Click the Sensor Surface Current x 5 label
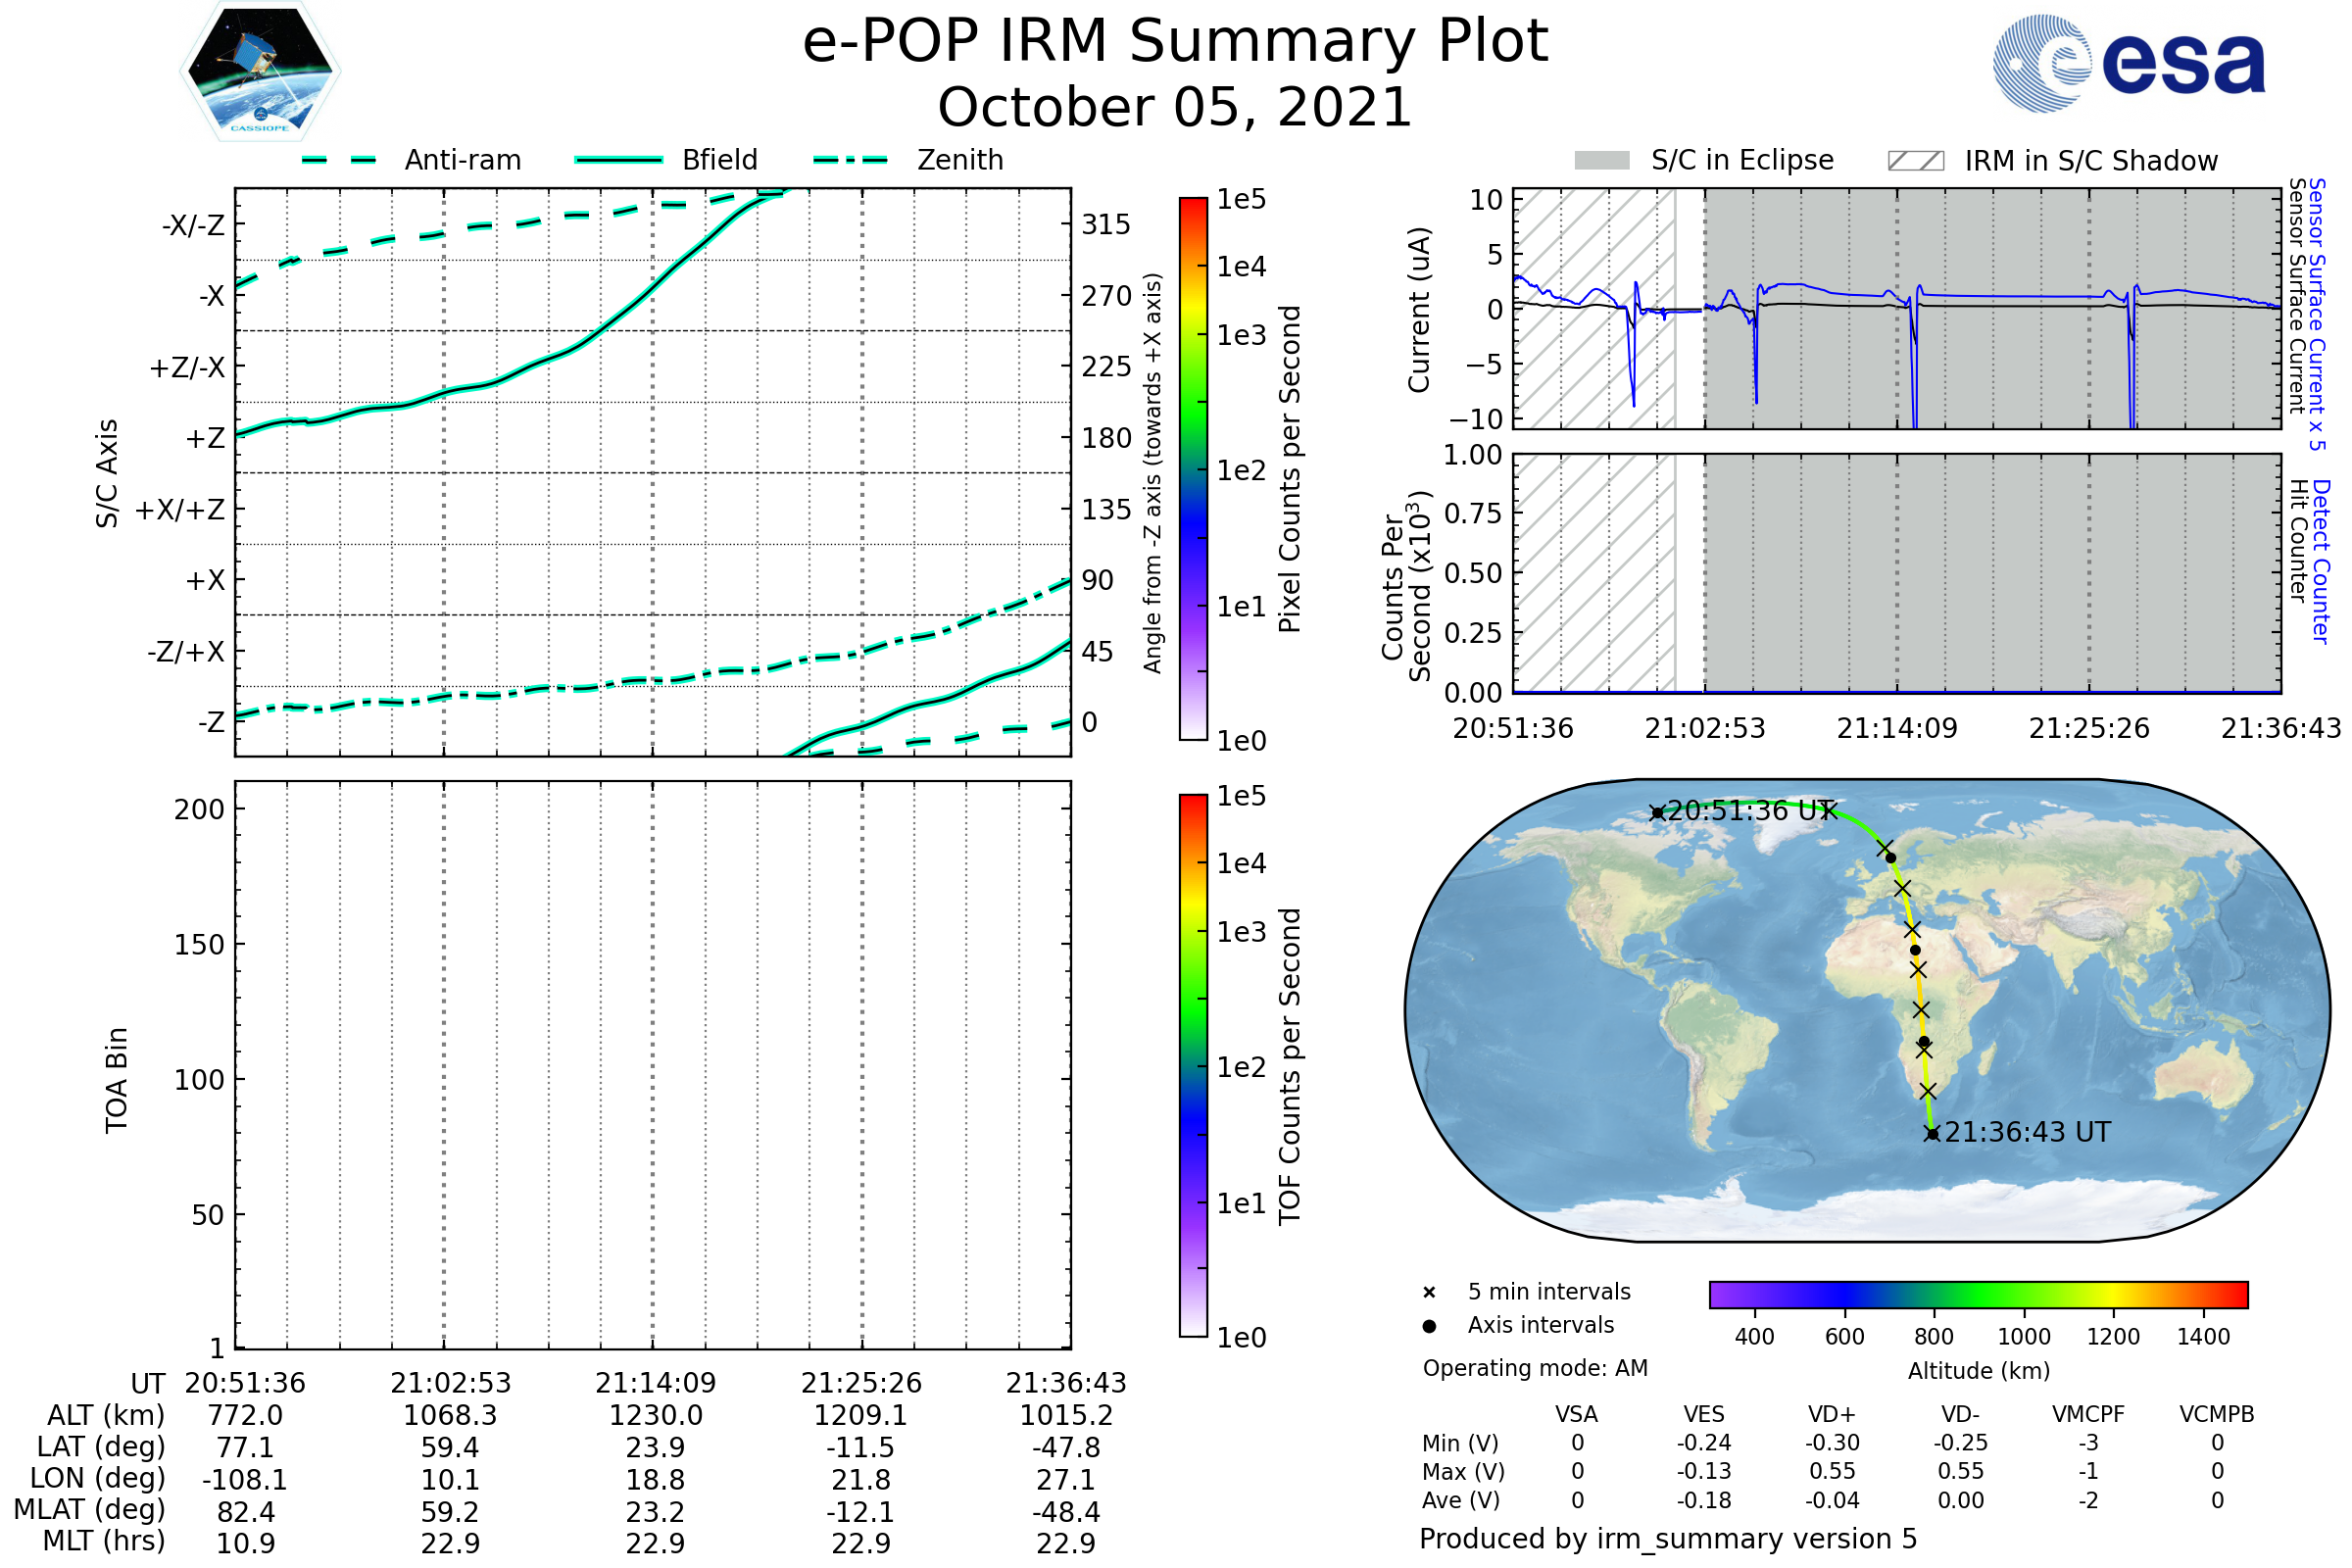2352x1568 pixels. click(x=2317, y=314)
